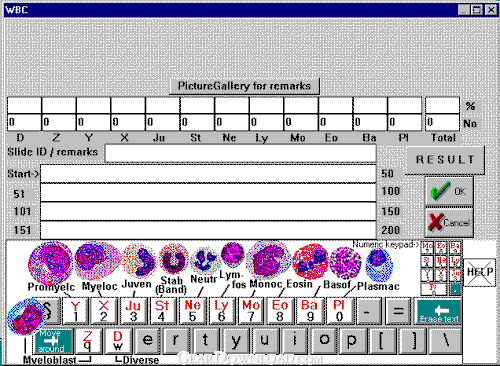Click the Basophil cell image

pos(345,263)
